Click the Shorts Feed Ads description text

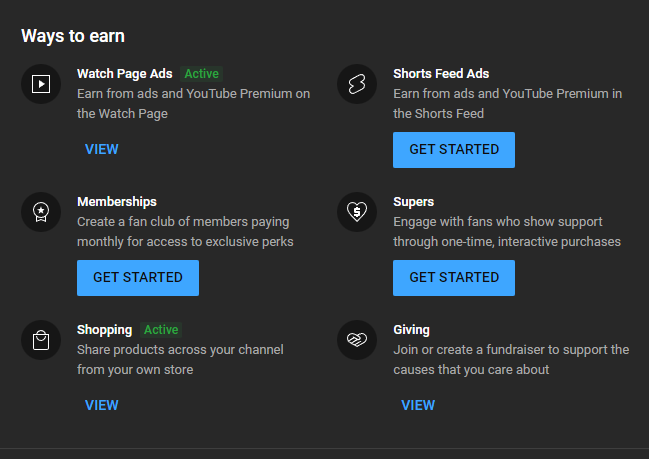507,103
